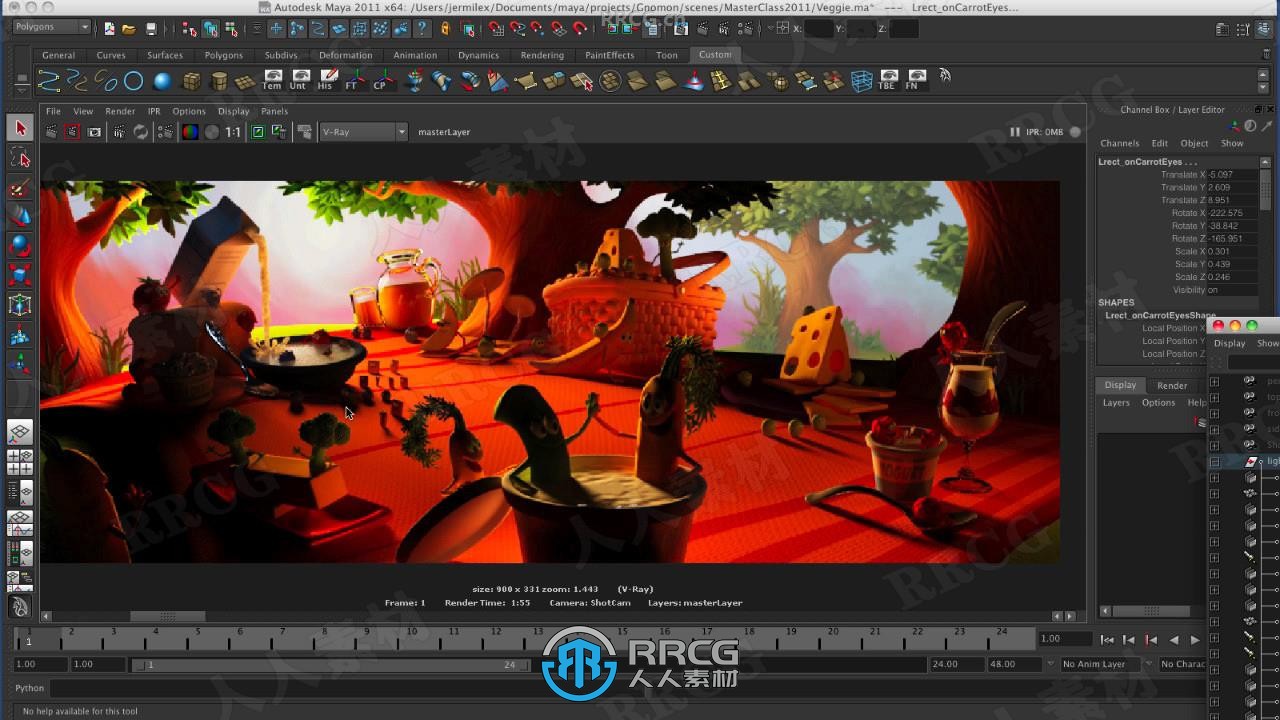Open Channels menu in Channel Box
This screenshot has width=1280, height=720.
point(1120,143)
